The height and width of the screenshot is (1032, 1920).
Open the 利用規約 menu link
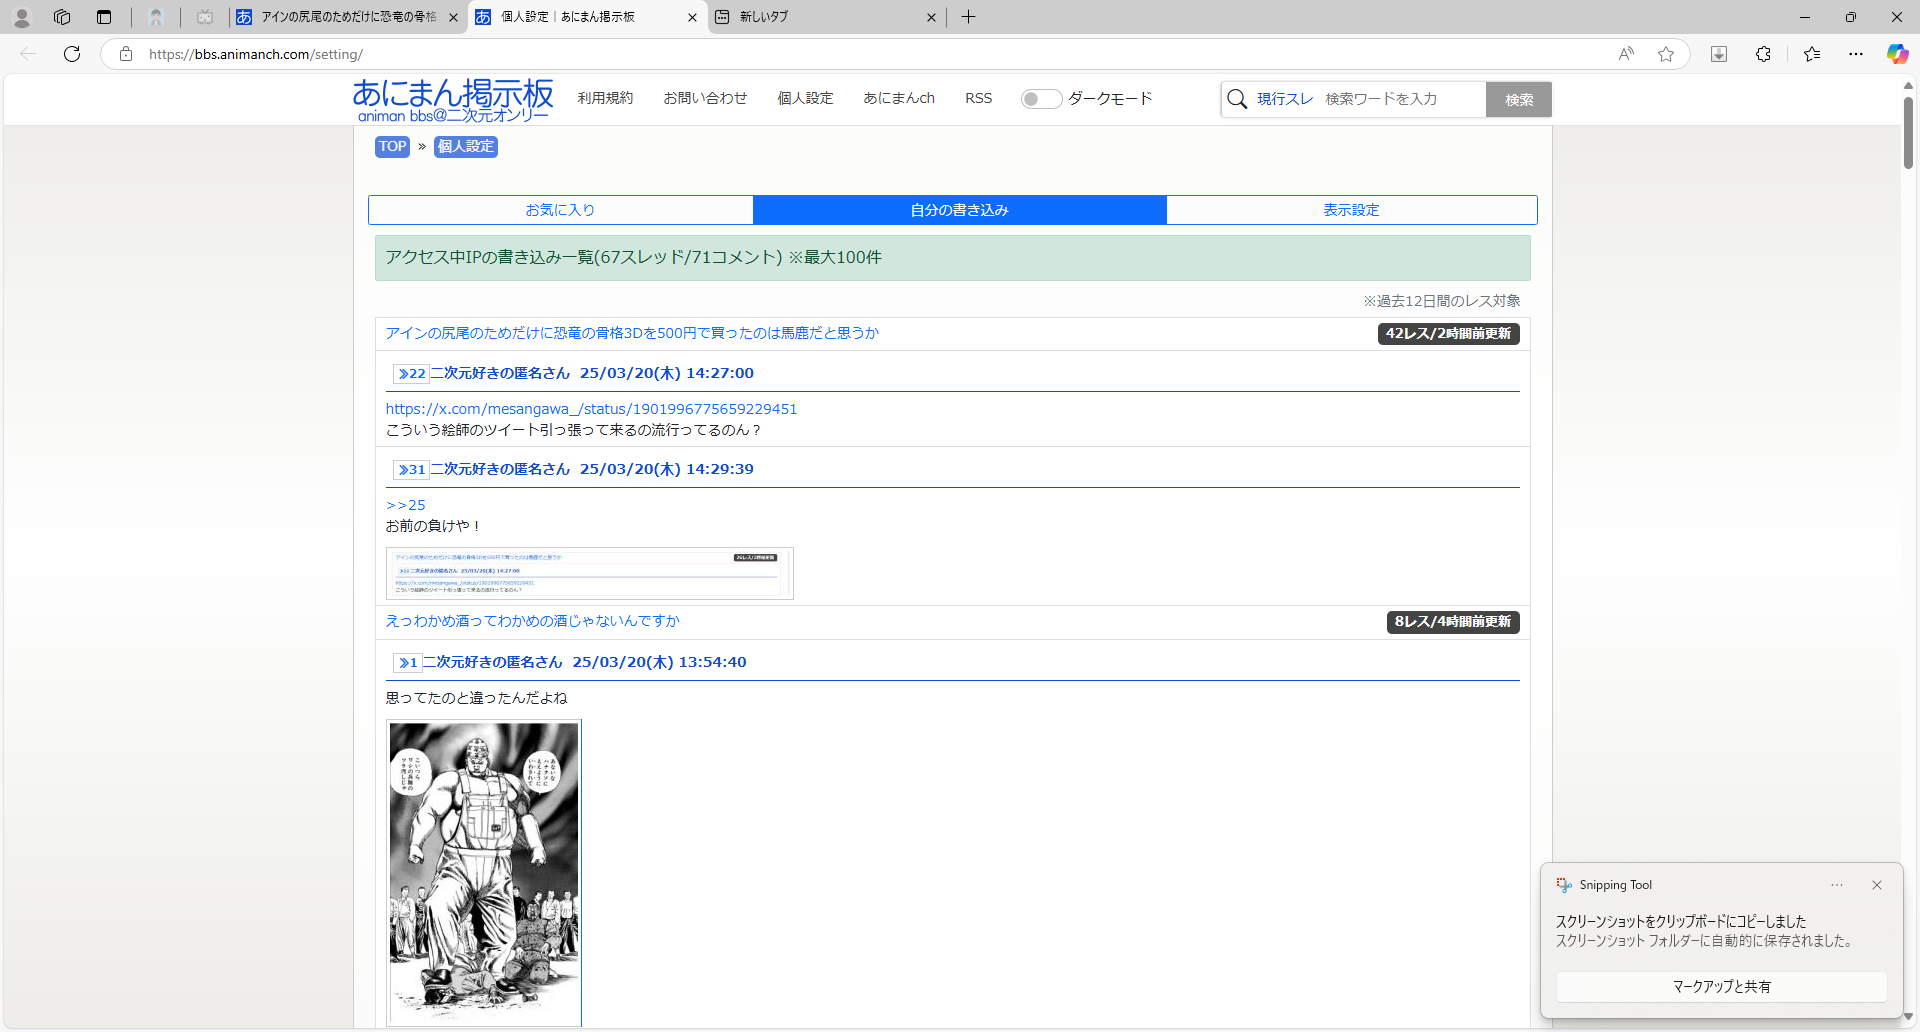pos(605,98)
